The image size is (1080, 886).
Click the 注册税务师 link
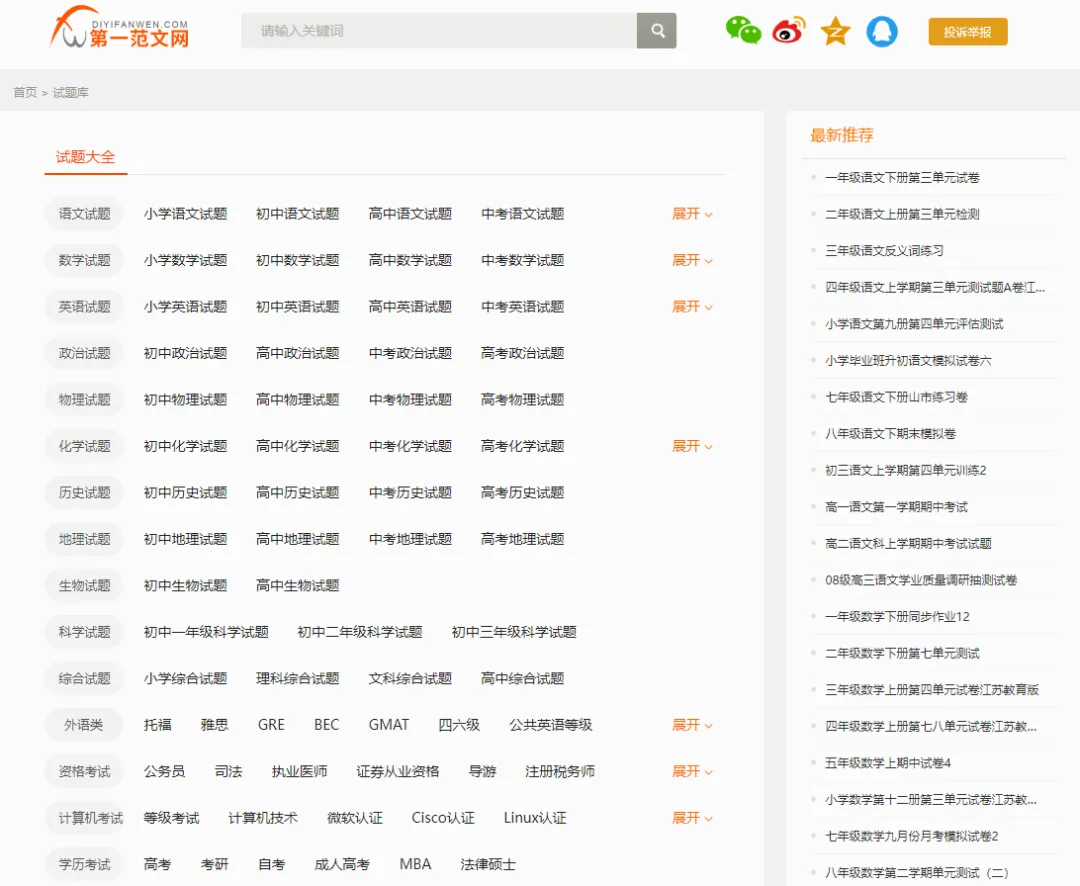click(559, 771)
